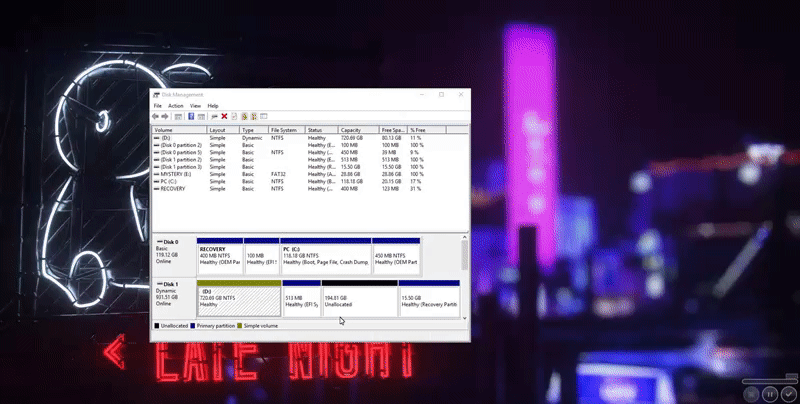Click the 720.69 GB capacity cell
800x404 pixels.
(x=352, y=138)
